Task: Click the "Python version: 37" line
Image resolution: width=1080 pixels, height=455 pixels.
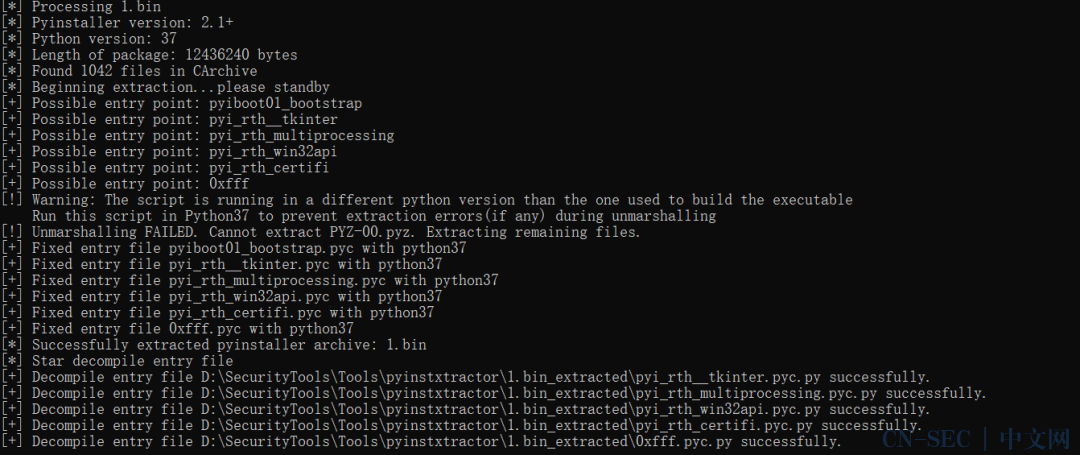Action: click(x=89, y=39)
